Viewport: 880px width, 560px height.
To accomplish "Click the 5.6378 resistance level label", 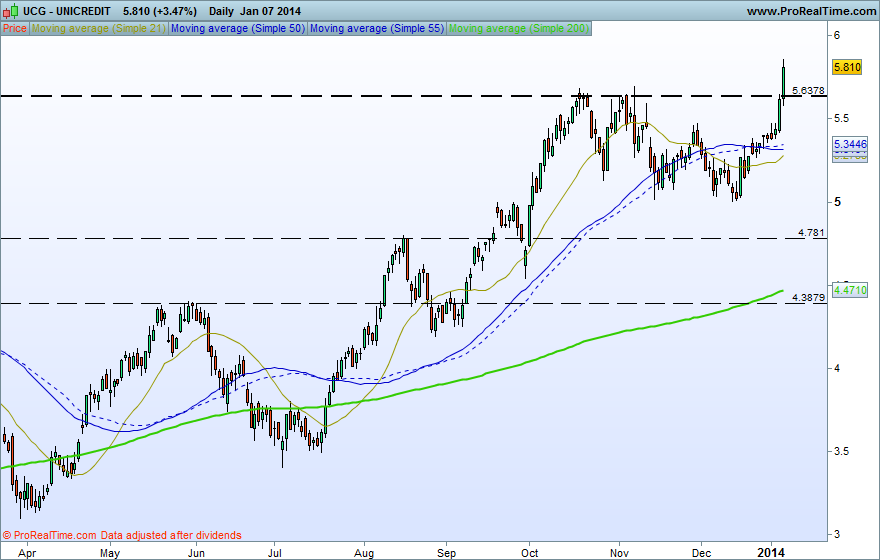I will (808, 90).
